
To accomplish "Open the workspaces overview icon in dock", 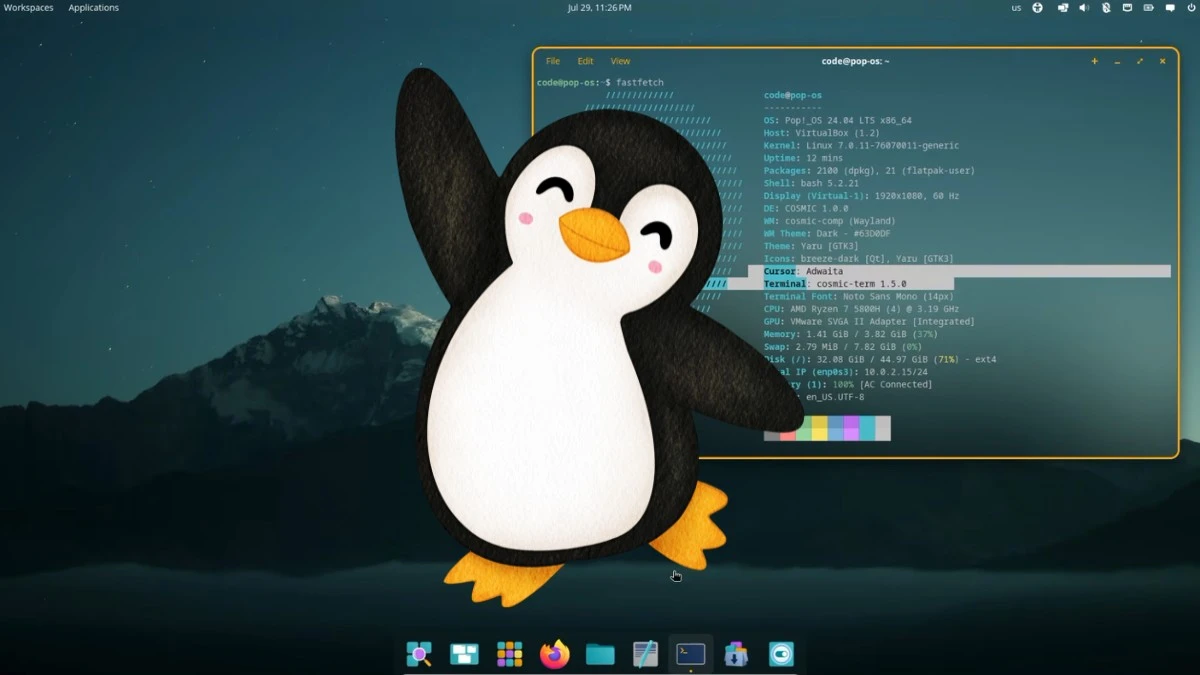I will [x=464, y=654].
